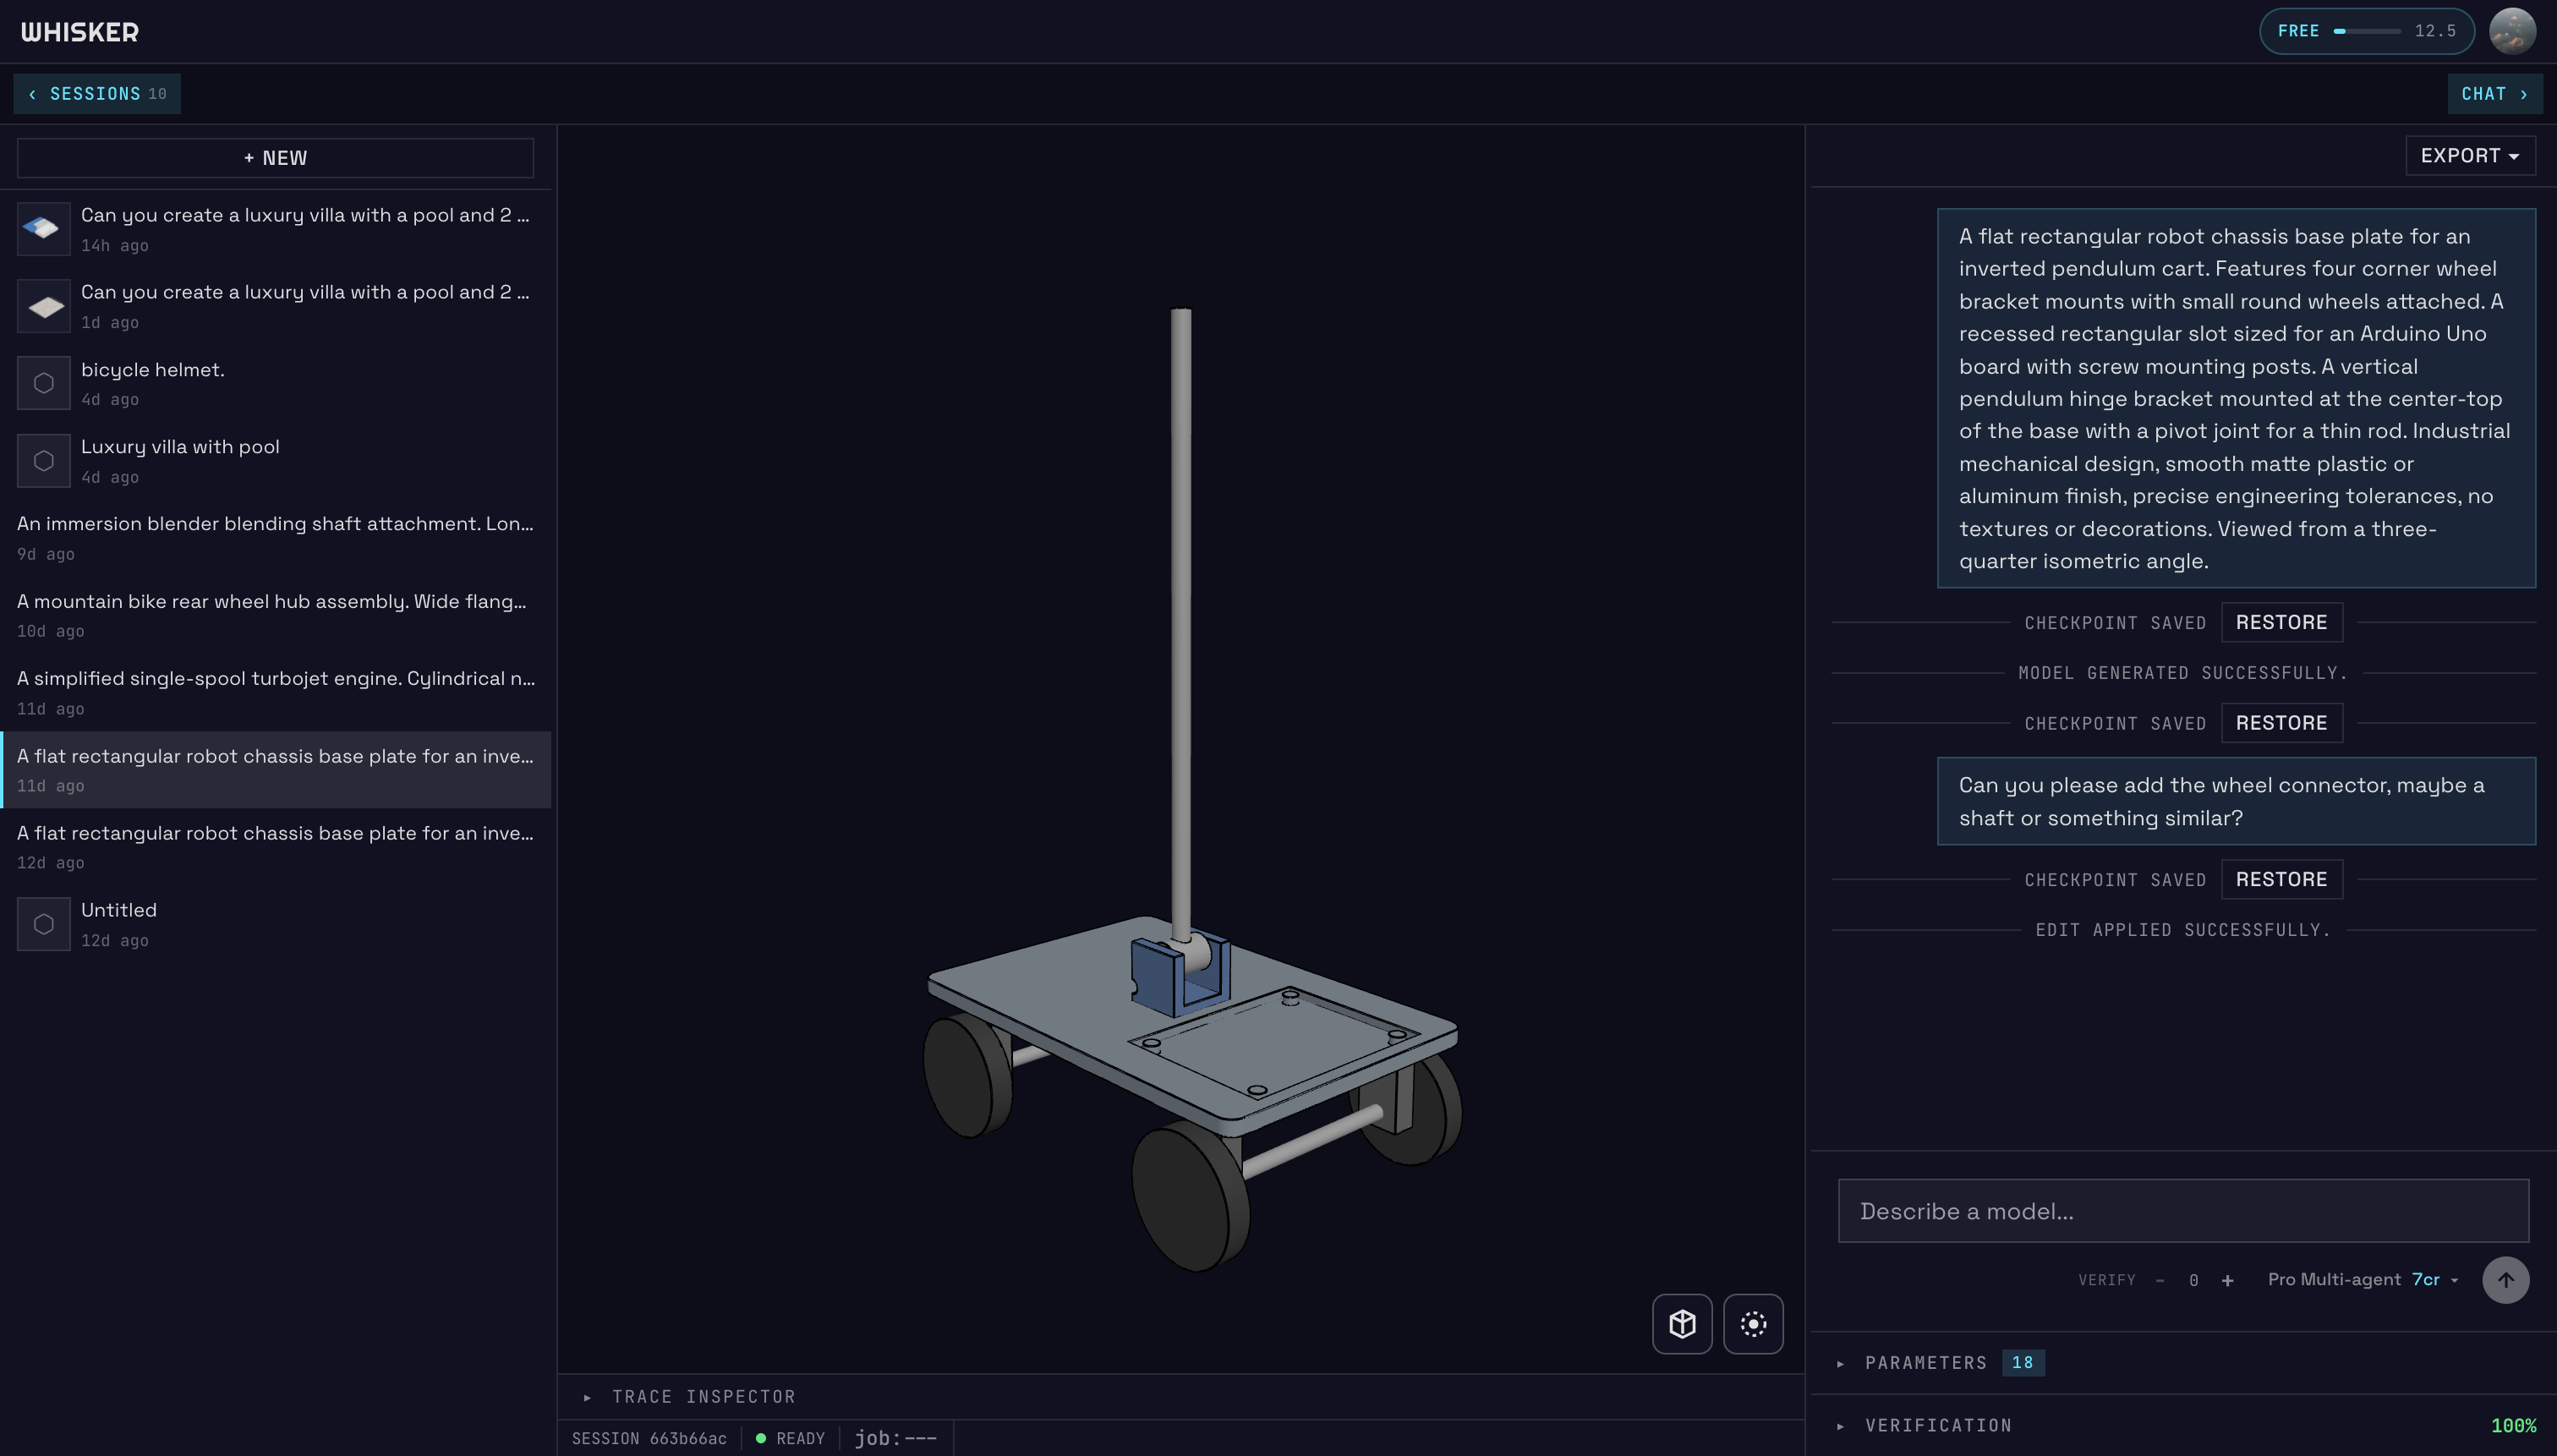Click the send arrow to submit the prompt
The width and height of the screenshot is (2557, 1456).
[2505, 1280]
